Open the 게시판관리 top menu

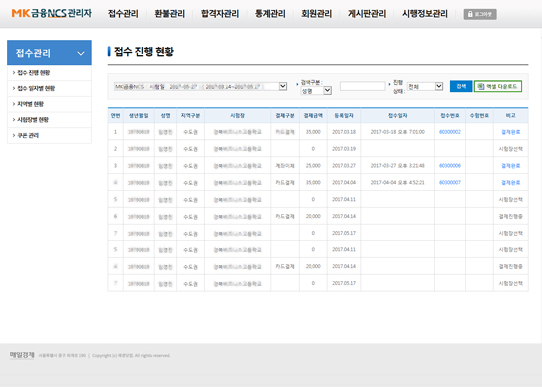click(367, 14)
